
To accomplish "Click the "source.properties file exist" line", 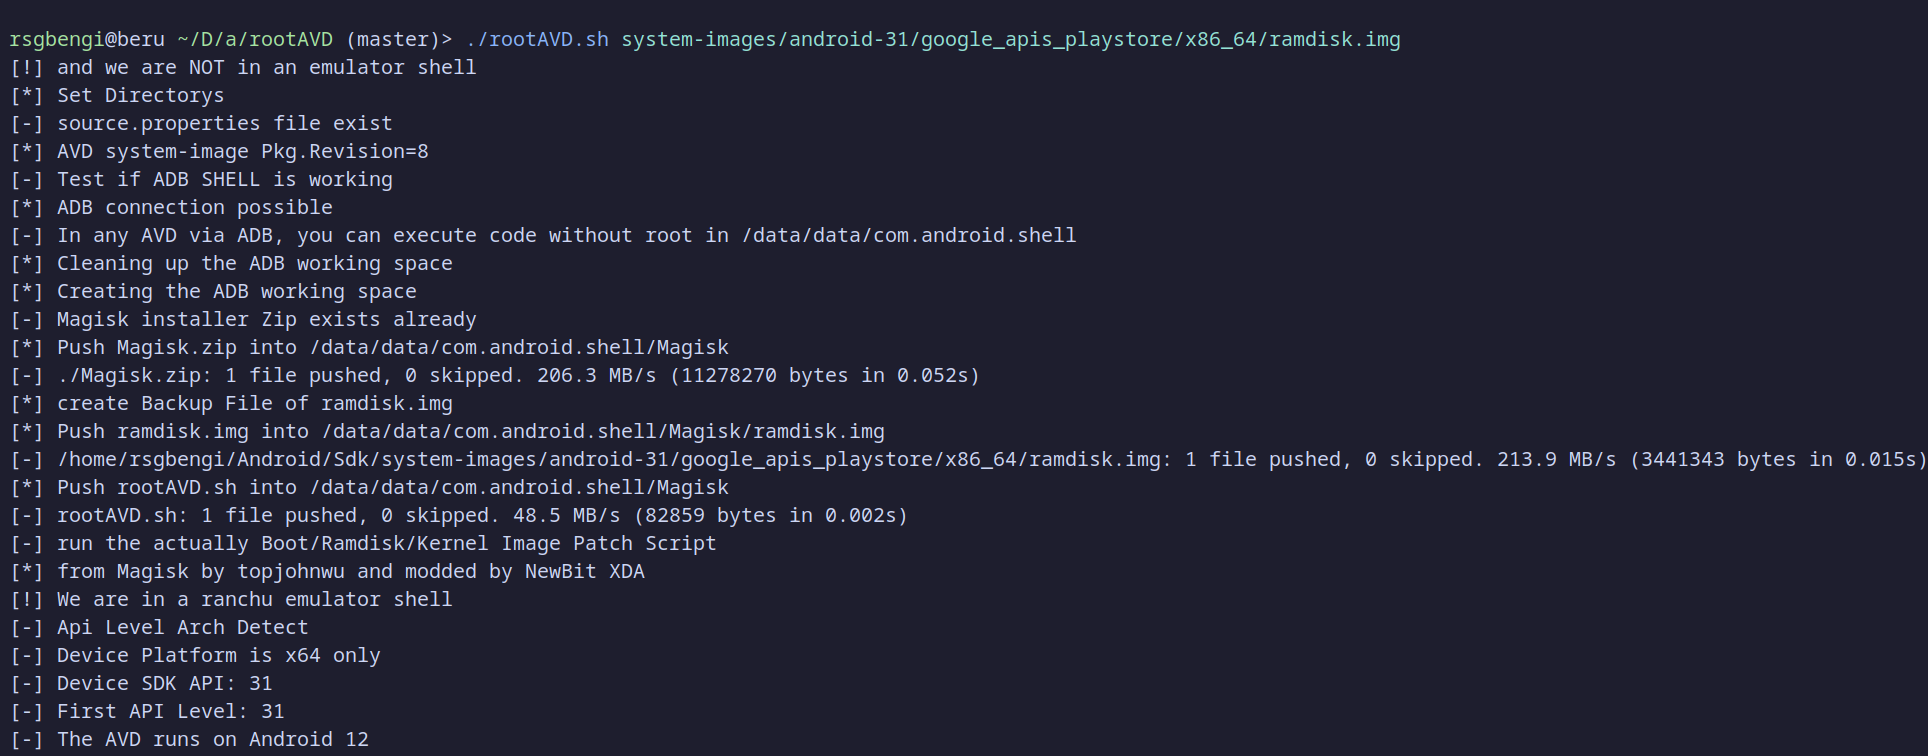I will 224,124.
